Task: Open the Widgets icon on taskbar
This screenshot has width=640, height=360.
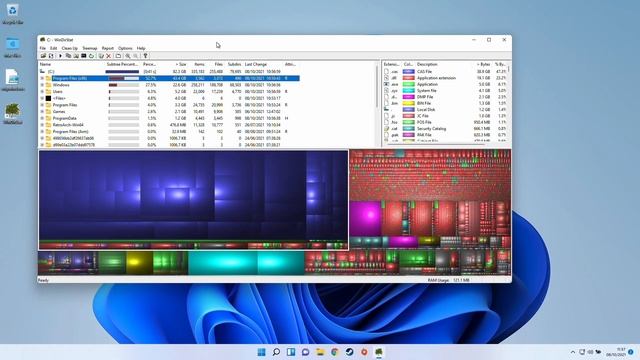Action: [291, 352]
